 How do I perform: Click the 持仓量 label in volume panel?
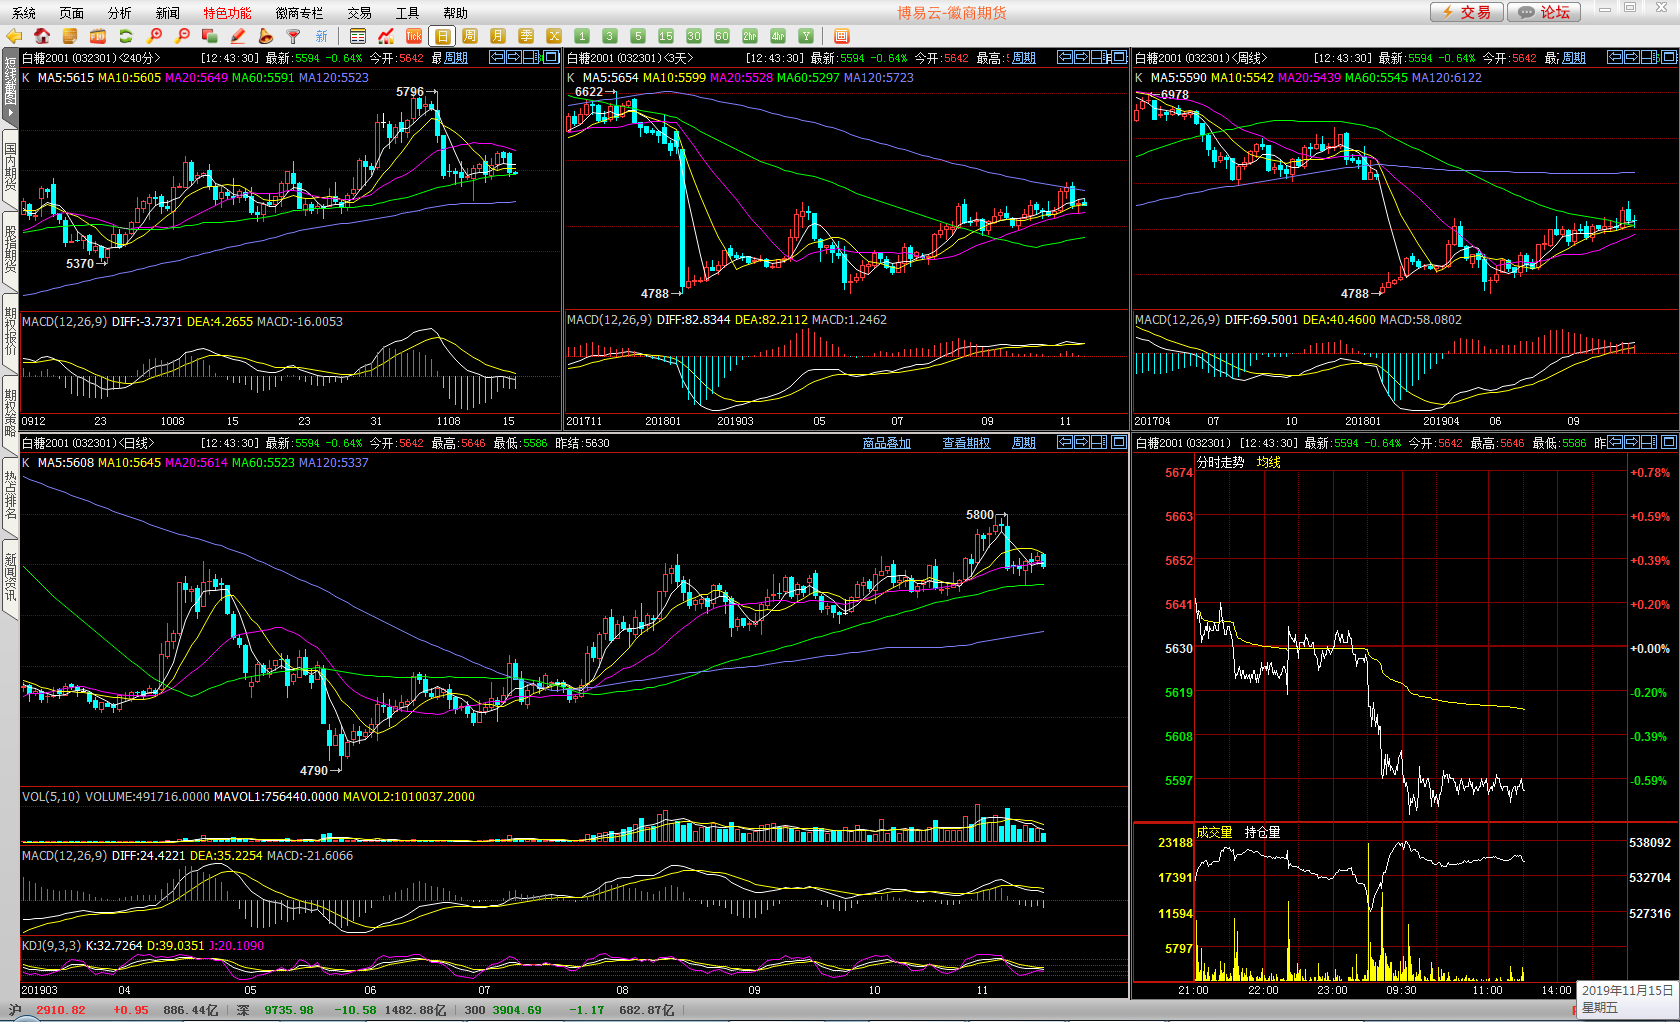coord(1263,832)
